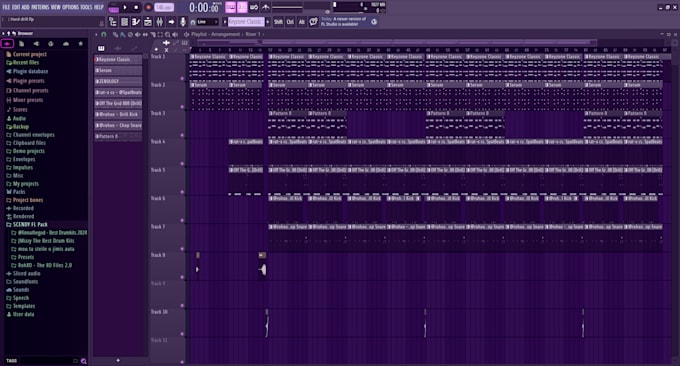The width and height of the screenshot is (680, 366).
Task: Select the browser favorites star icon
Action: pos(81,43)
